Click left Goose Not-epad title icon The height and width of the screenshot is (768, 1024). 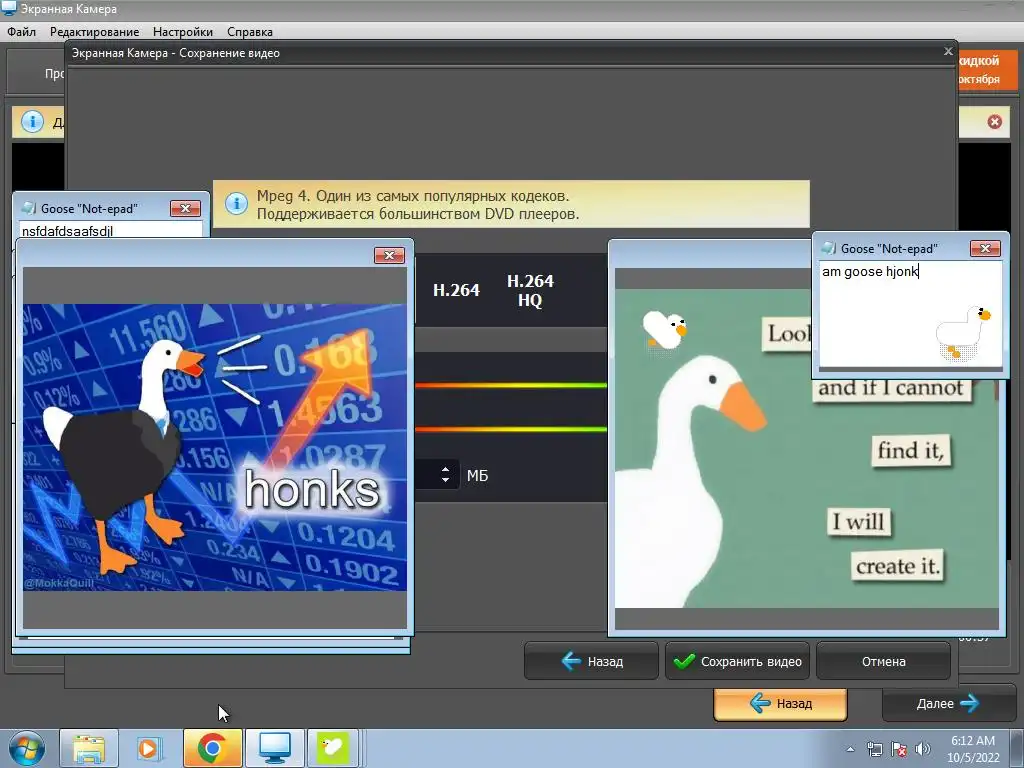pyautogui.click(x=29, y=208)
